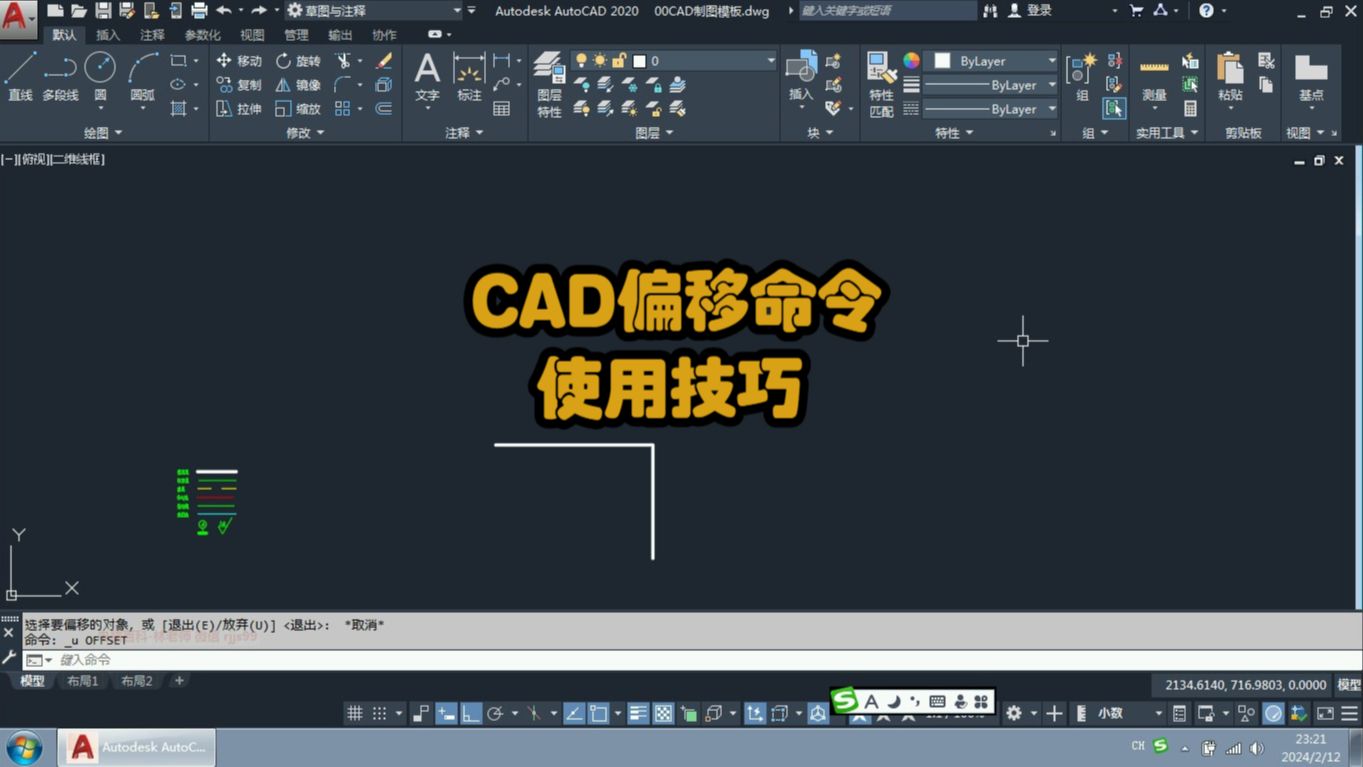
Task: Click the Undo arrow in quick access toolbar
Action: tap(223, 10)
